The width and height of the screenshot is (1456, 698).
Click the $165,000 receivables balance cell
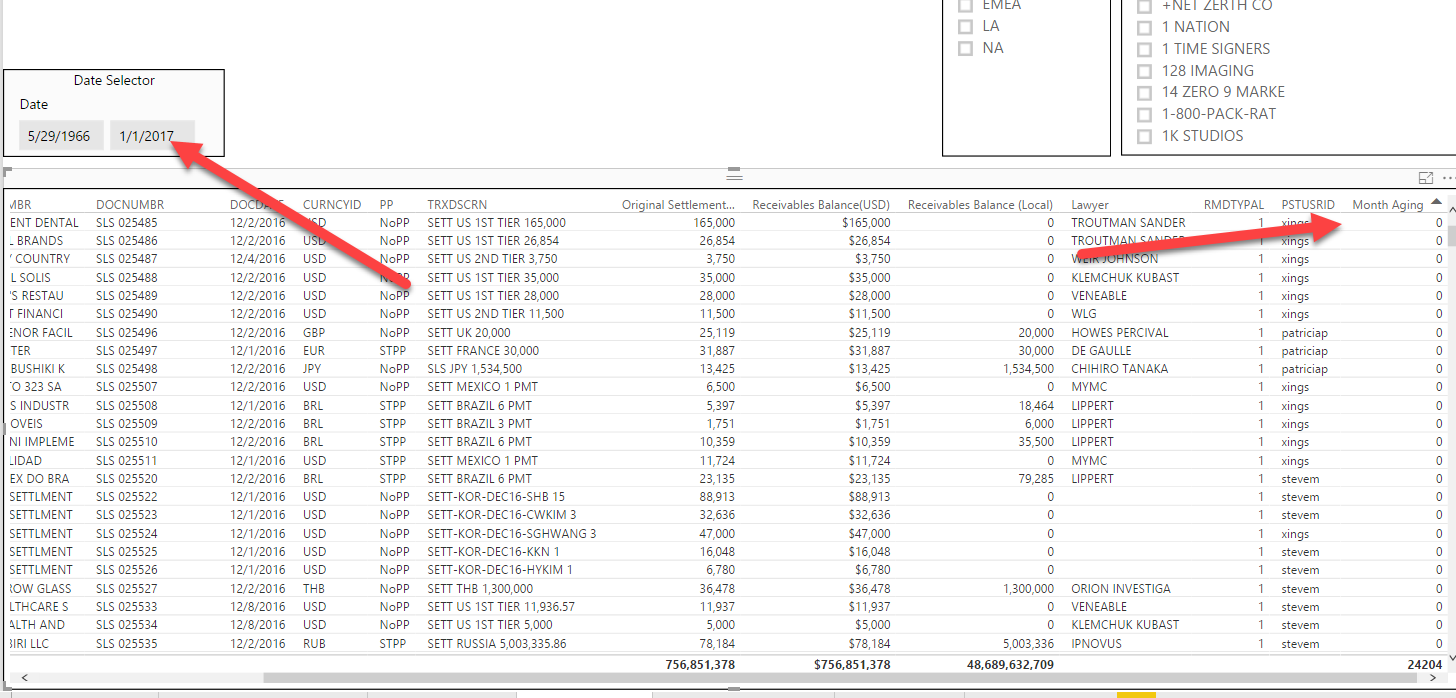864,222
